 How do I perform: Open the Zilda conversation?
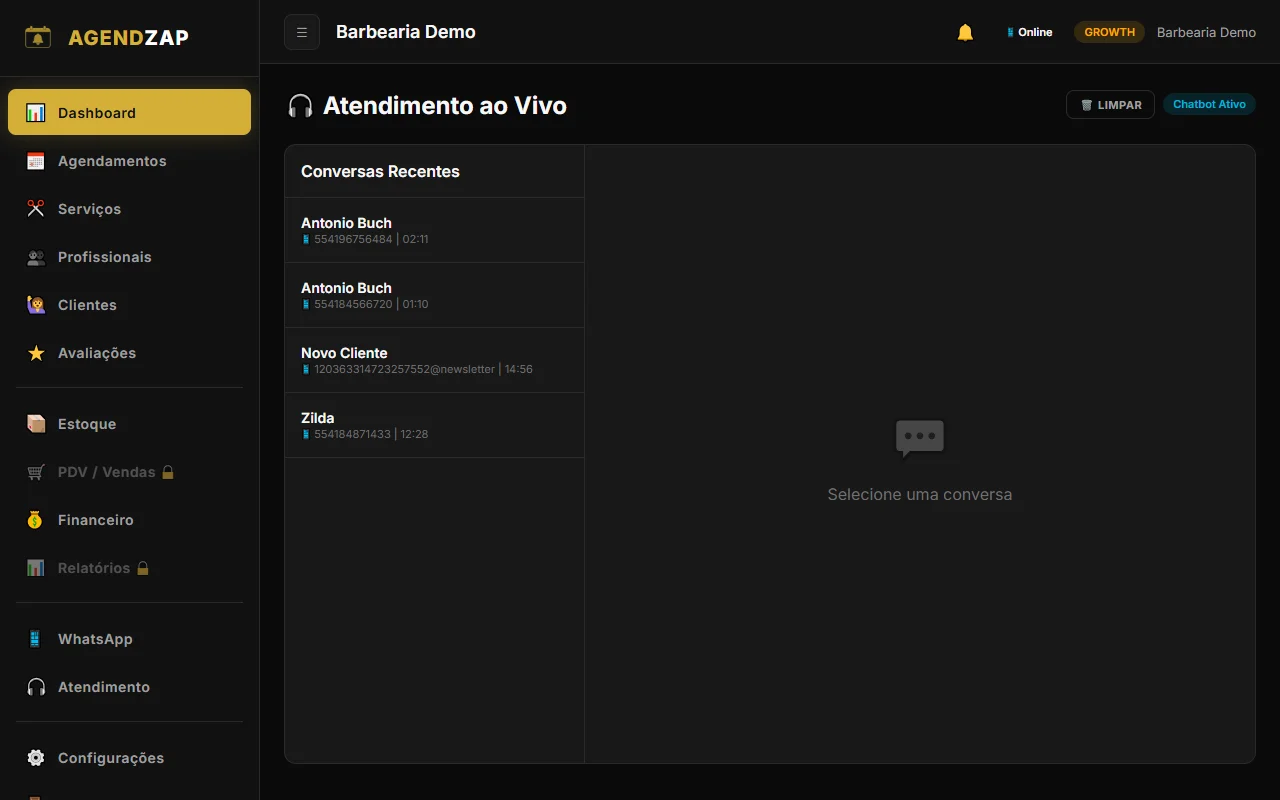434,425
